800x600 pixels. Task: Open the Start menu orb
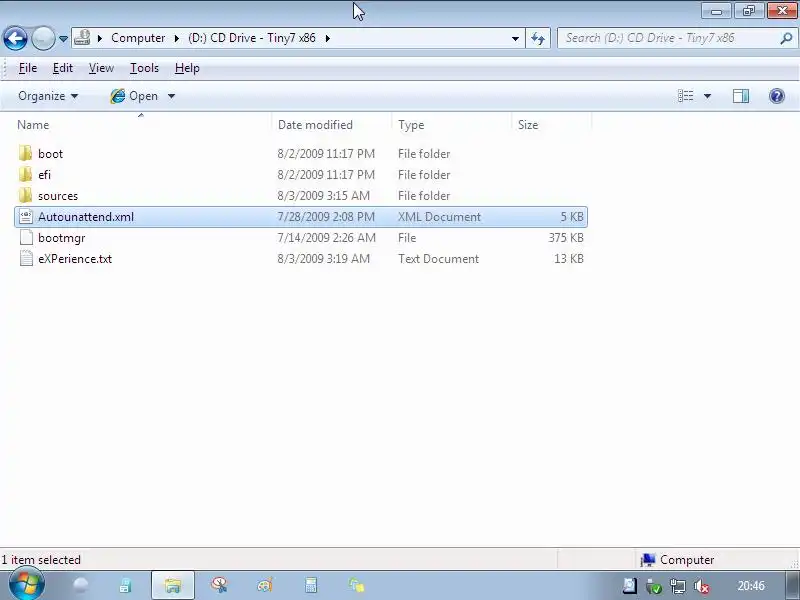(x=27, y=585)
